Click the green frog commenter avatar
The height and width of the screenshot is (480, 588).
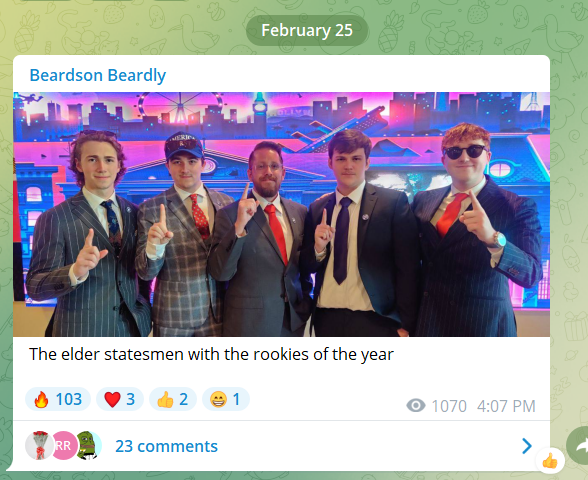88,446
